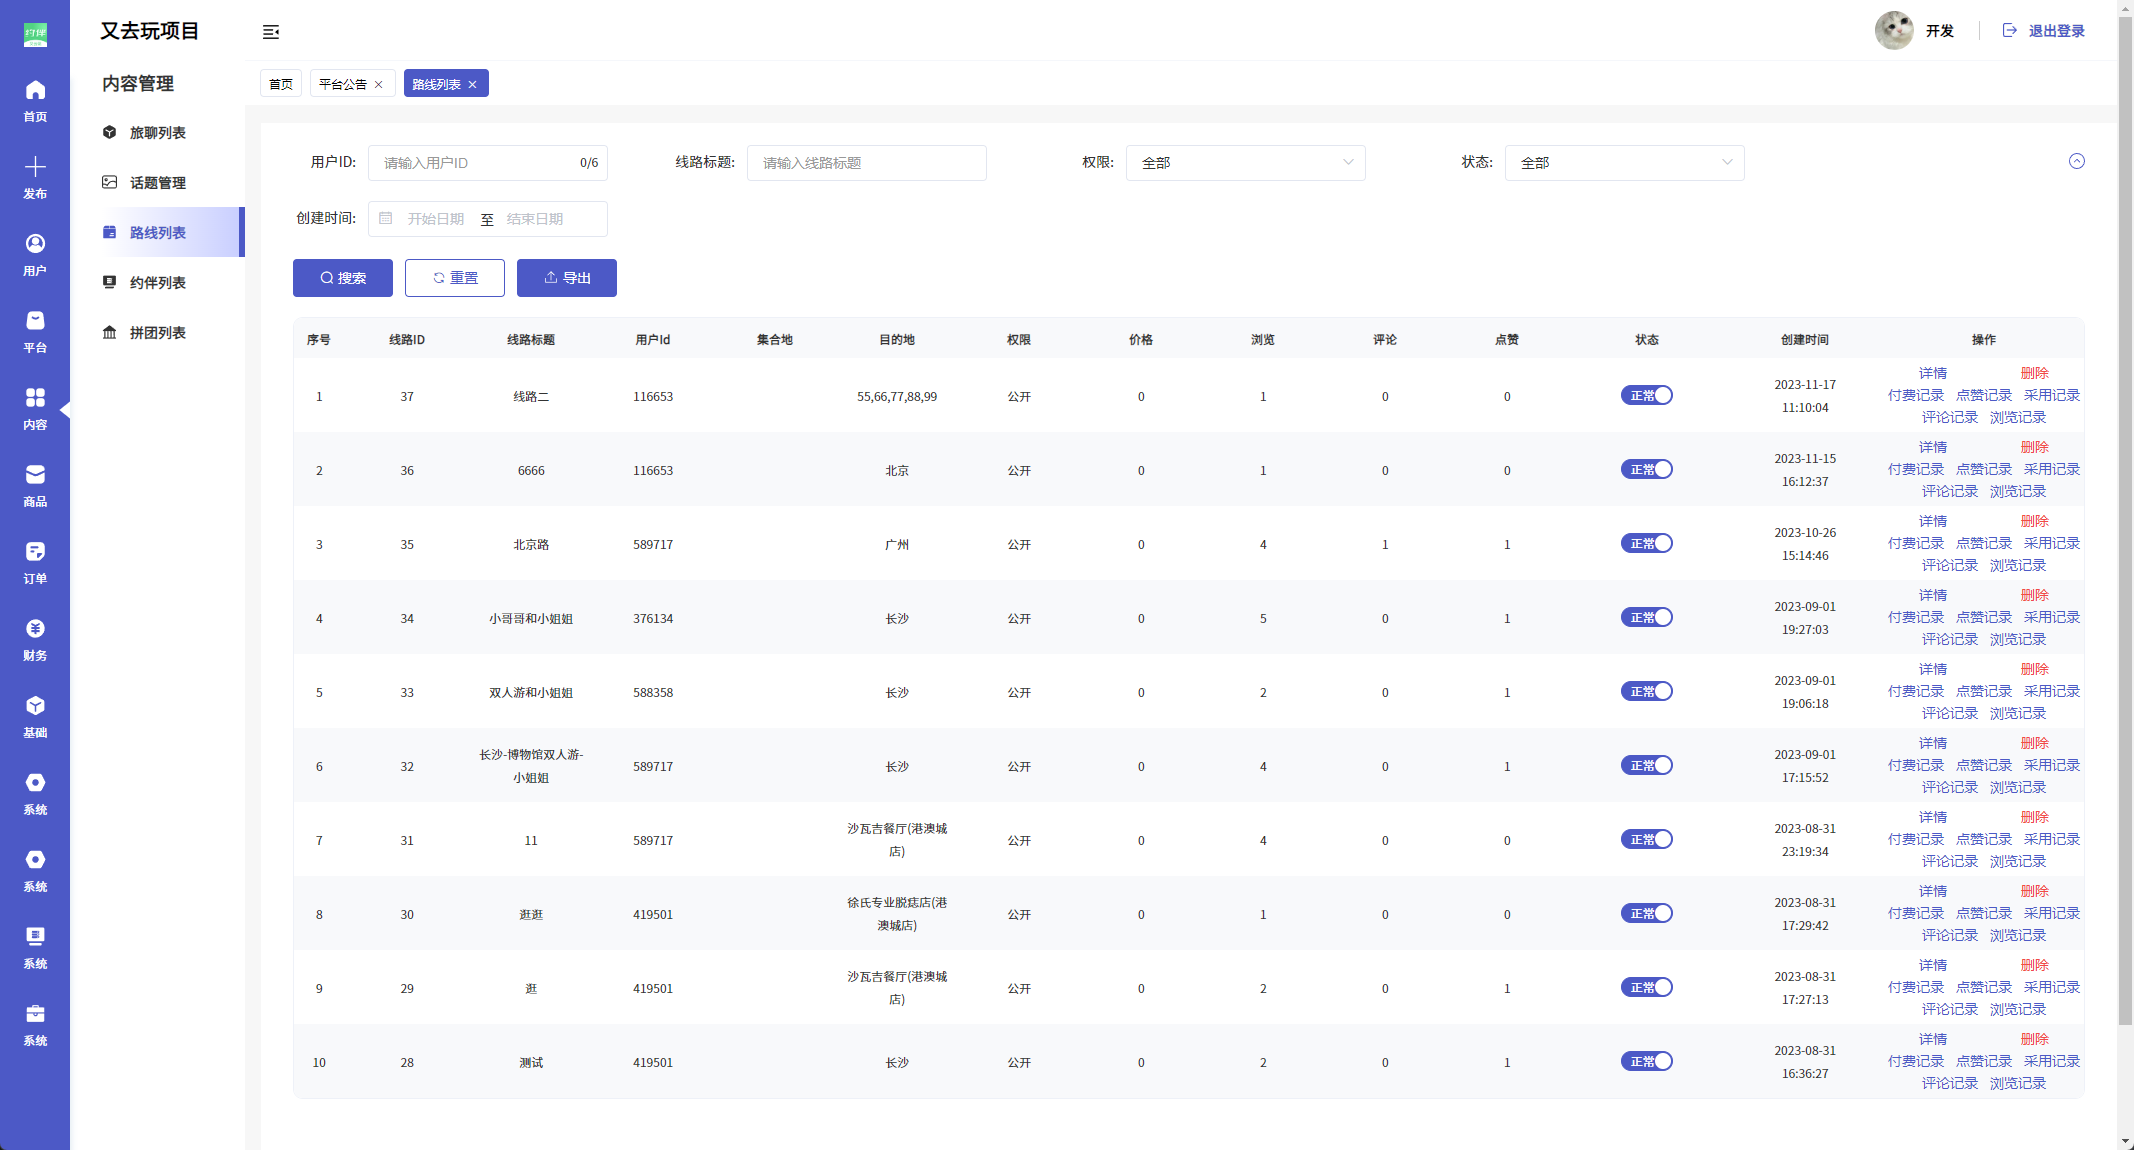Image resolution: width=2134 pixels, height=1150 pixels.
Task: Click the 导出 button
Action: point(567,278)
